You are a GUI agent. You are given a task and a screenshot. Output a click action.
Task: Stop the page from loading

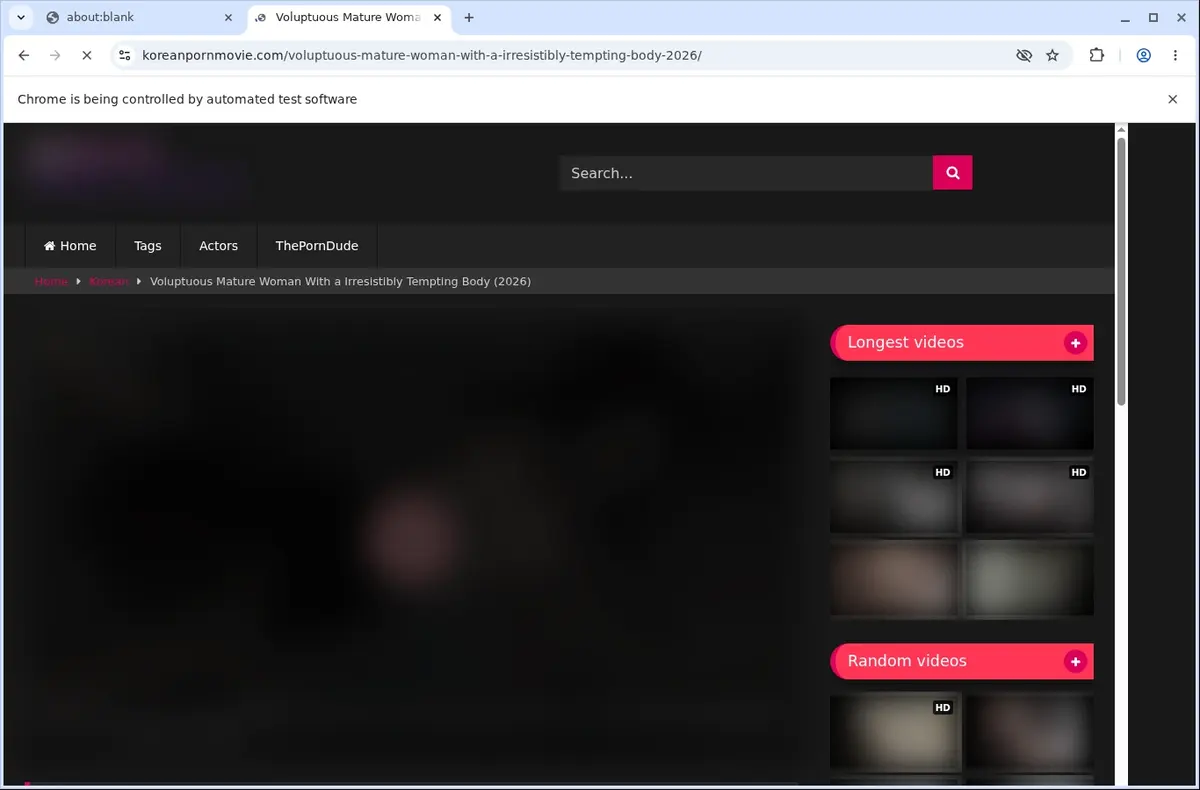click(x=86, y=56)
